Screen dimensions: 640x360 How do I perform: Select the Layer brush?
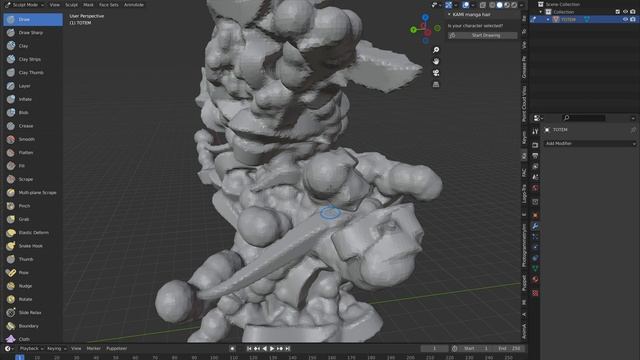[33, 86]
